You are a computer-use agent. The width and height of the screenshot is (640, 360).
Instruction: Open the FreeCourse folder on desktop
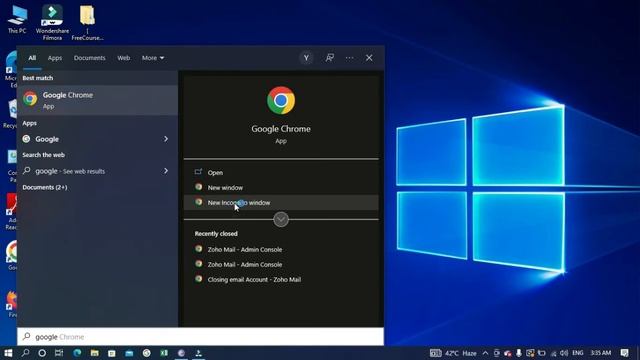tap(87, 23)
